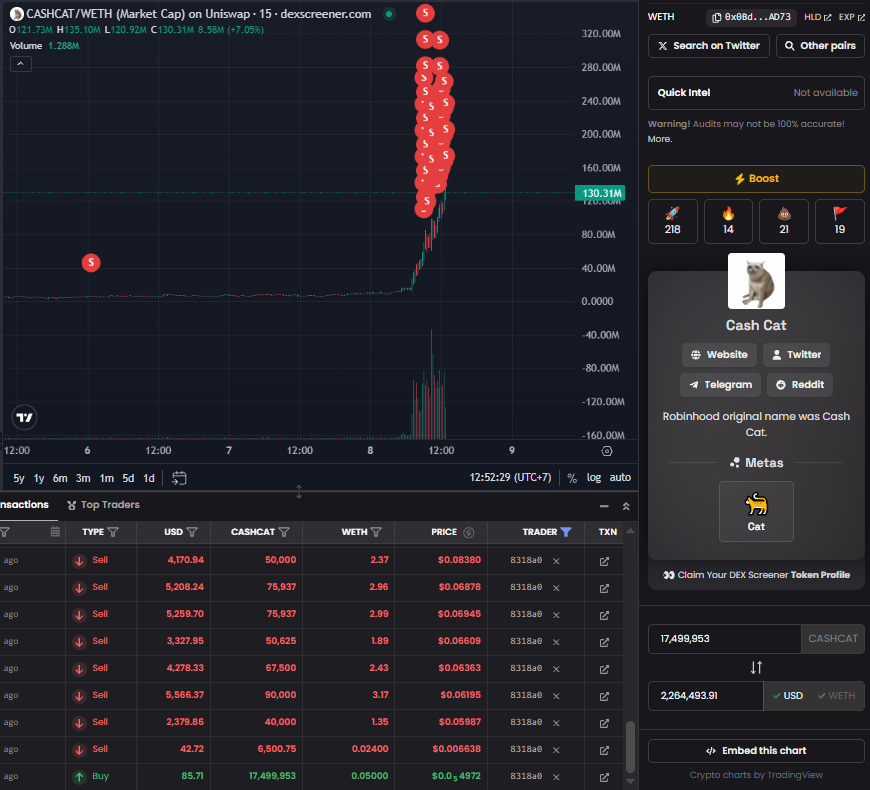Click the Boost button
Viewport: 870px width, 790px height.
(x=756, y=179)
